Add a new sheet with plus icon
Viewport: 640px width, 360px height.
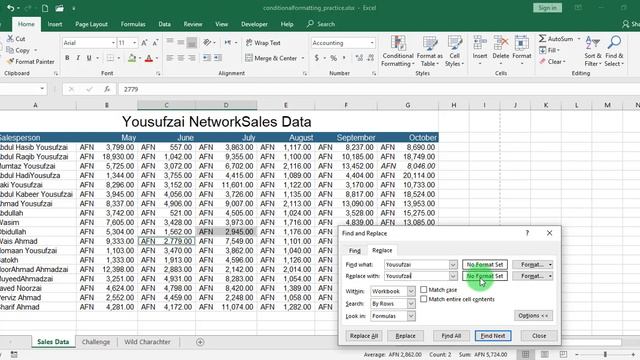(200, 342)
